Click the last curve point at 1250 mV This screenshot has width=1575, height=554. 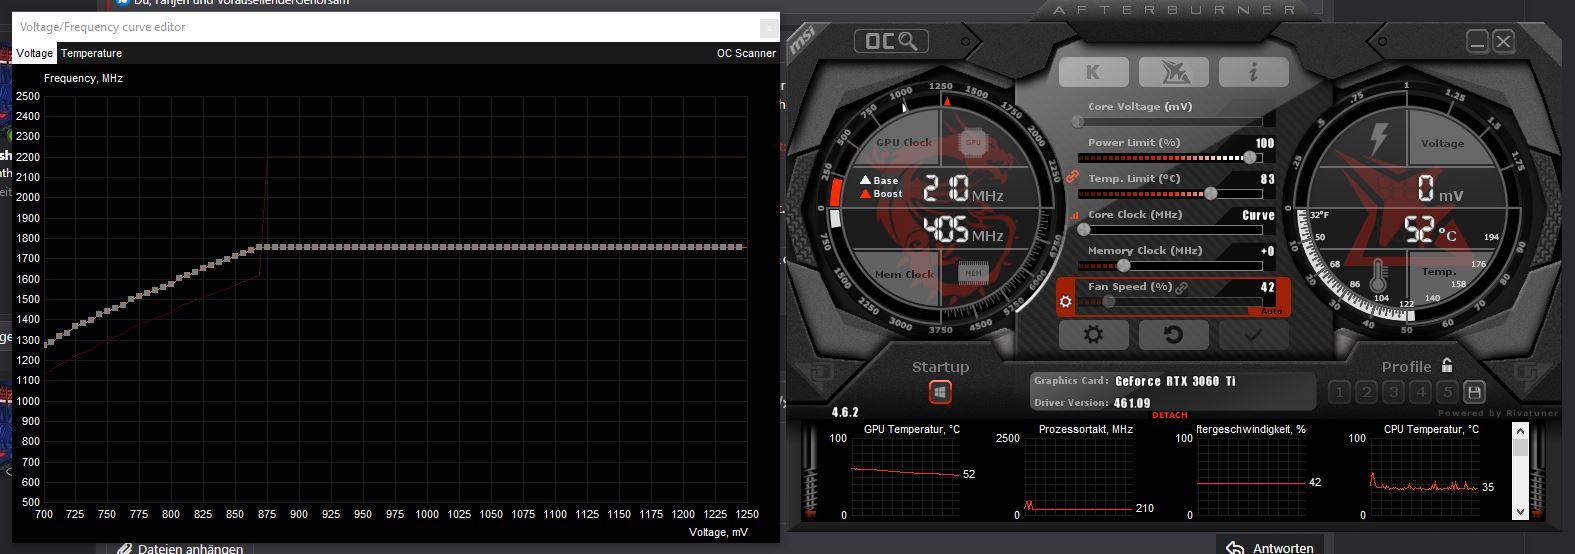741,247
